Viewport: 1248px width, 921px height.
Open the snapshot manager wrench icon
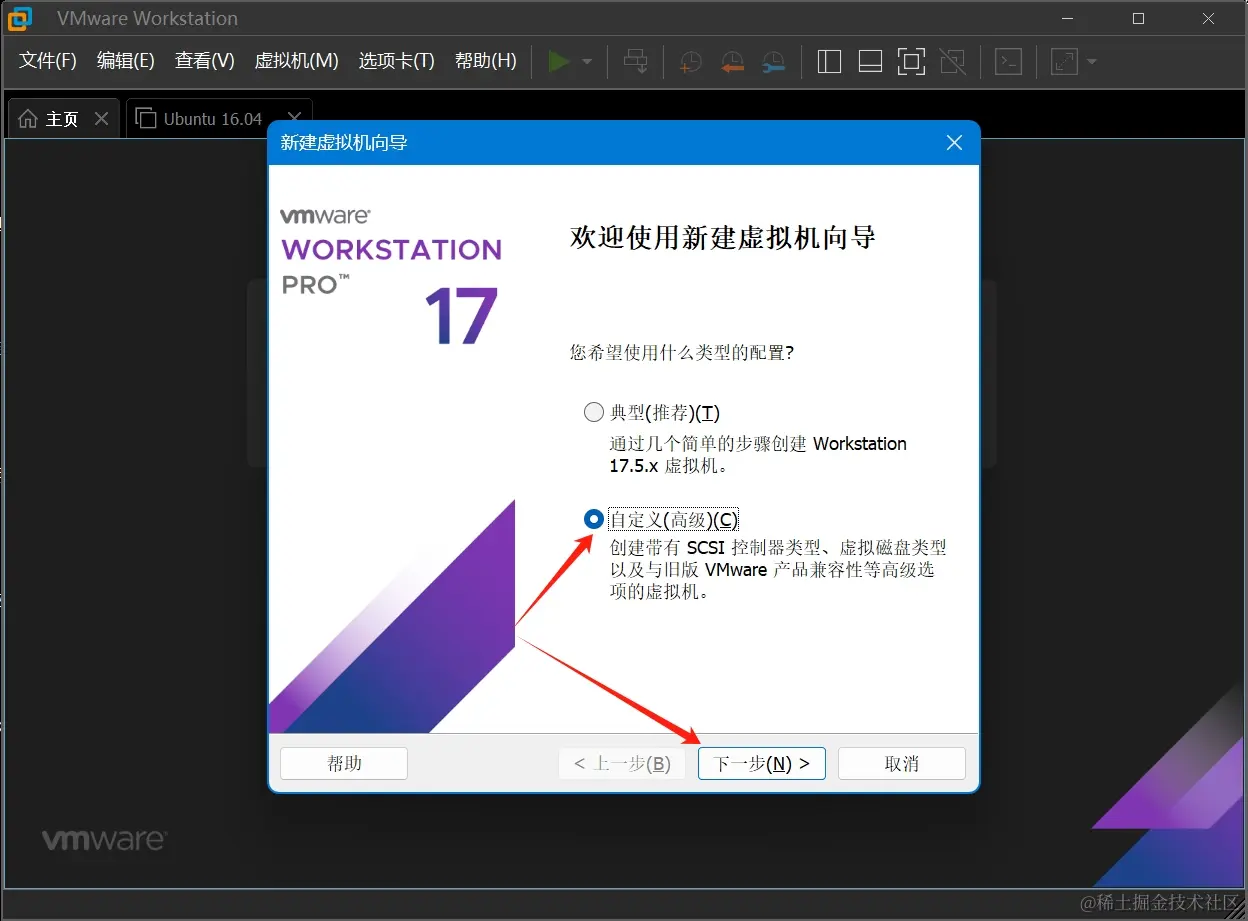pos(772,62)
